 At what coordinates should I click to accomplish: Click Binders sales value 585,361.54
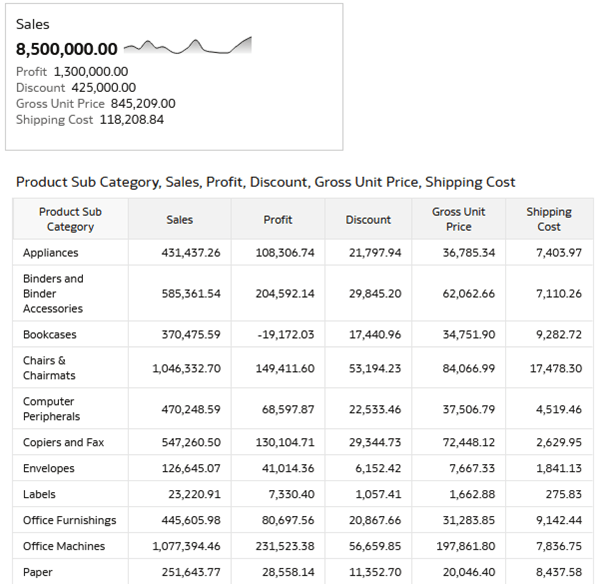point(191,294)
